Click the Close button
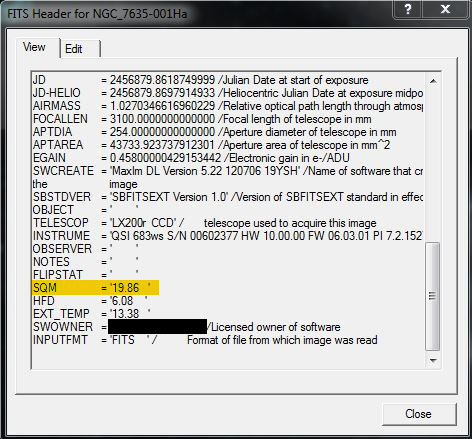Viewport: 472px width, 439px height. coord(419,414)
